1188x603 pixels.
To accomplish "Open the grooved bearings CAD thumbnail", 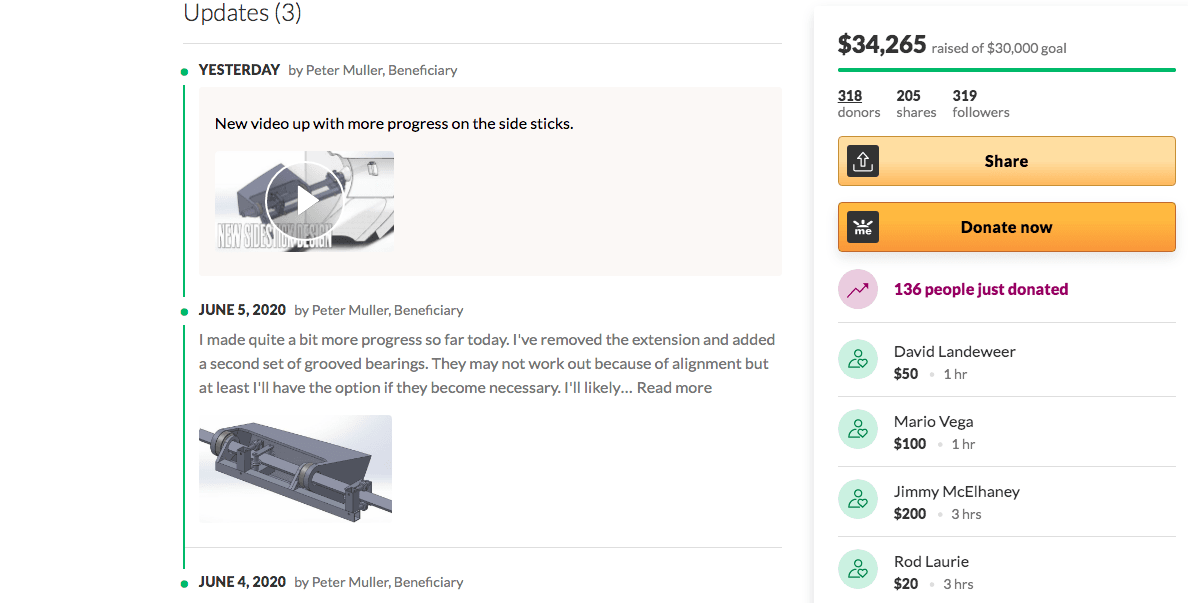I will point(295,468).
